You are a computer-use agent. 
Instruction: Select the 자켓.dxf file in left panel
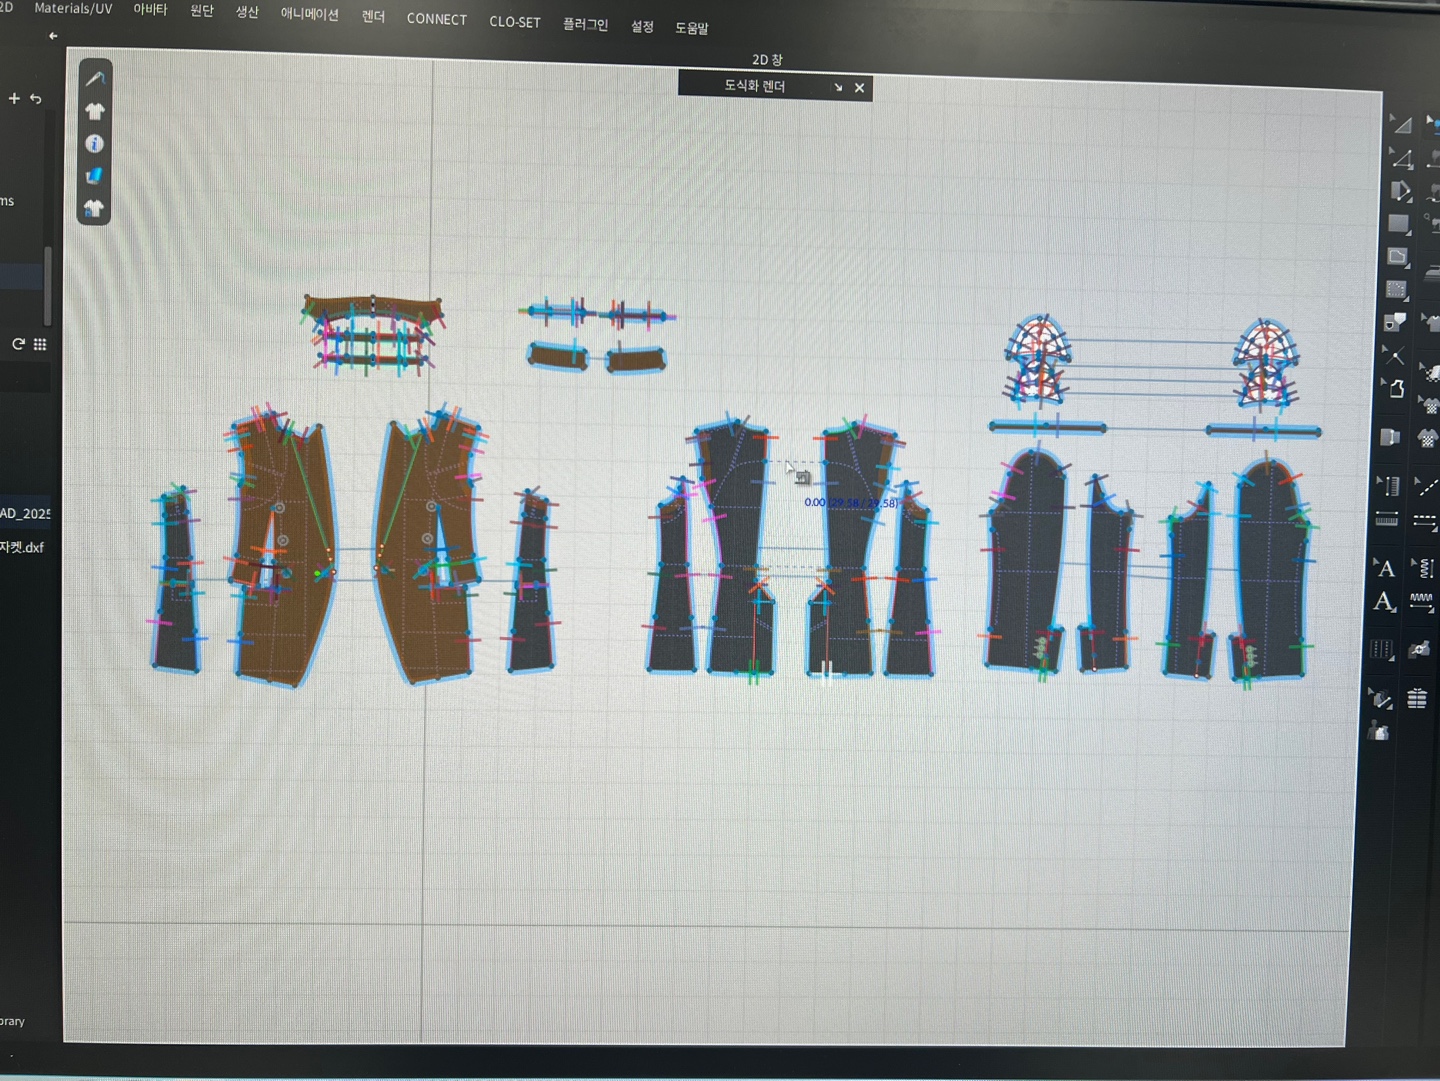(22, 547)
